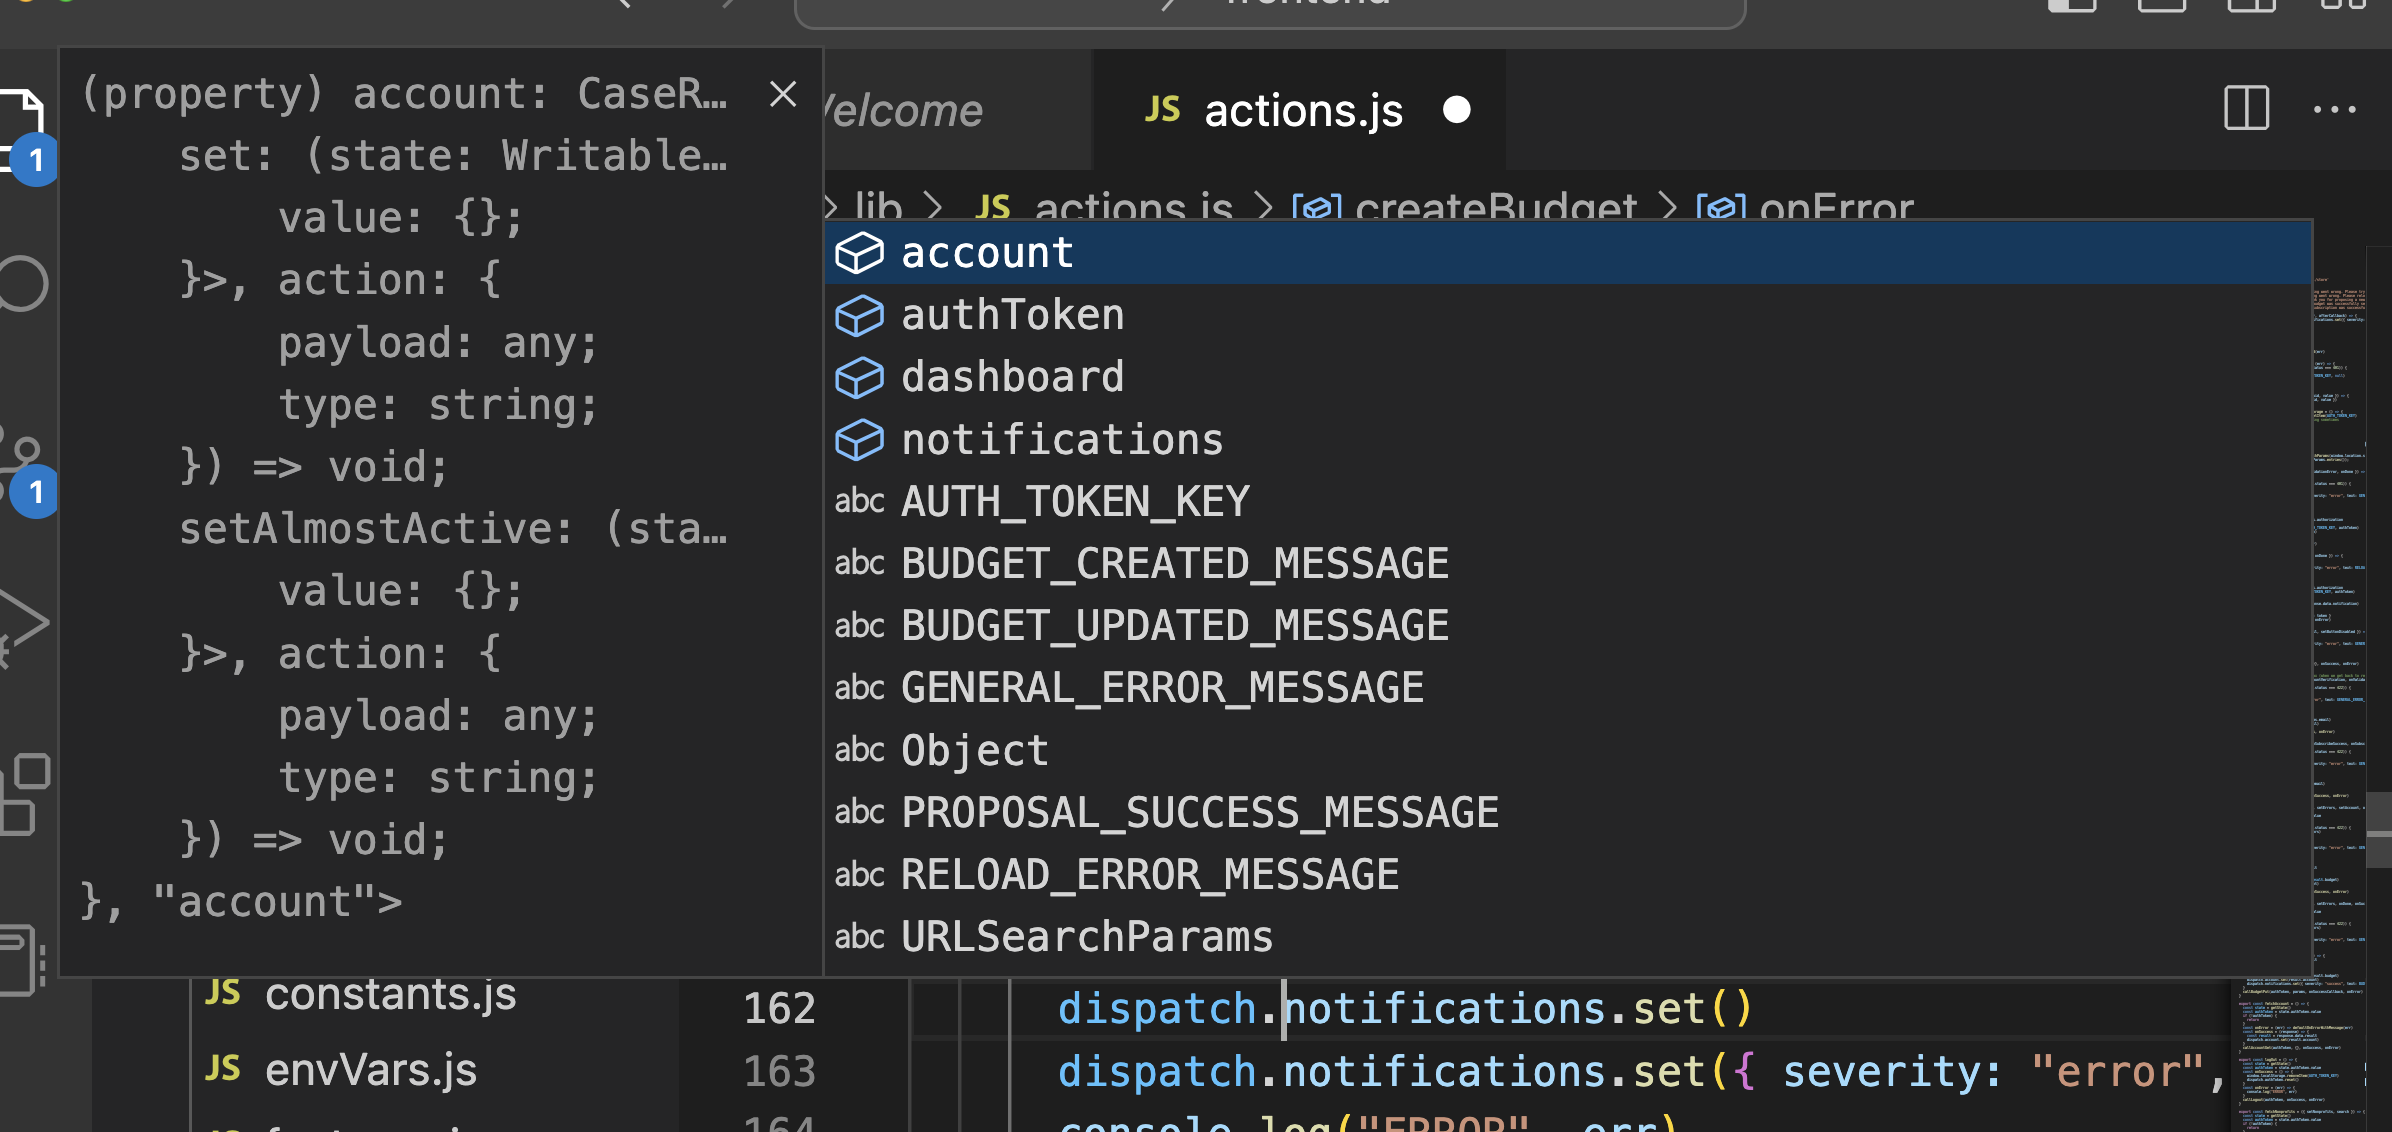The image size is (2392, 1132).
Task: Expand the lib breadcrumb
Action: [x=878, y=207]
